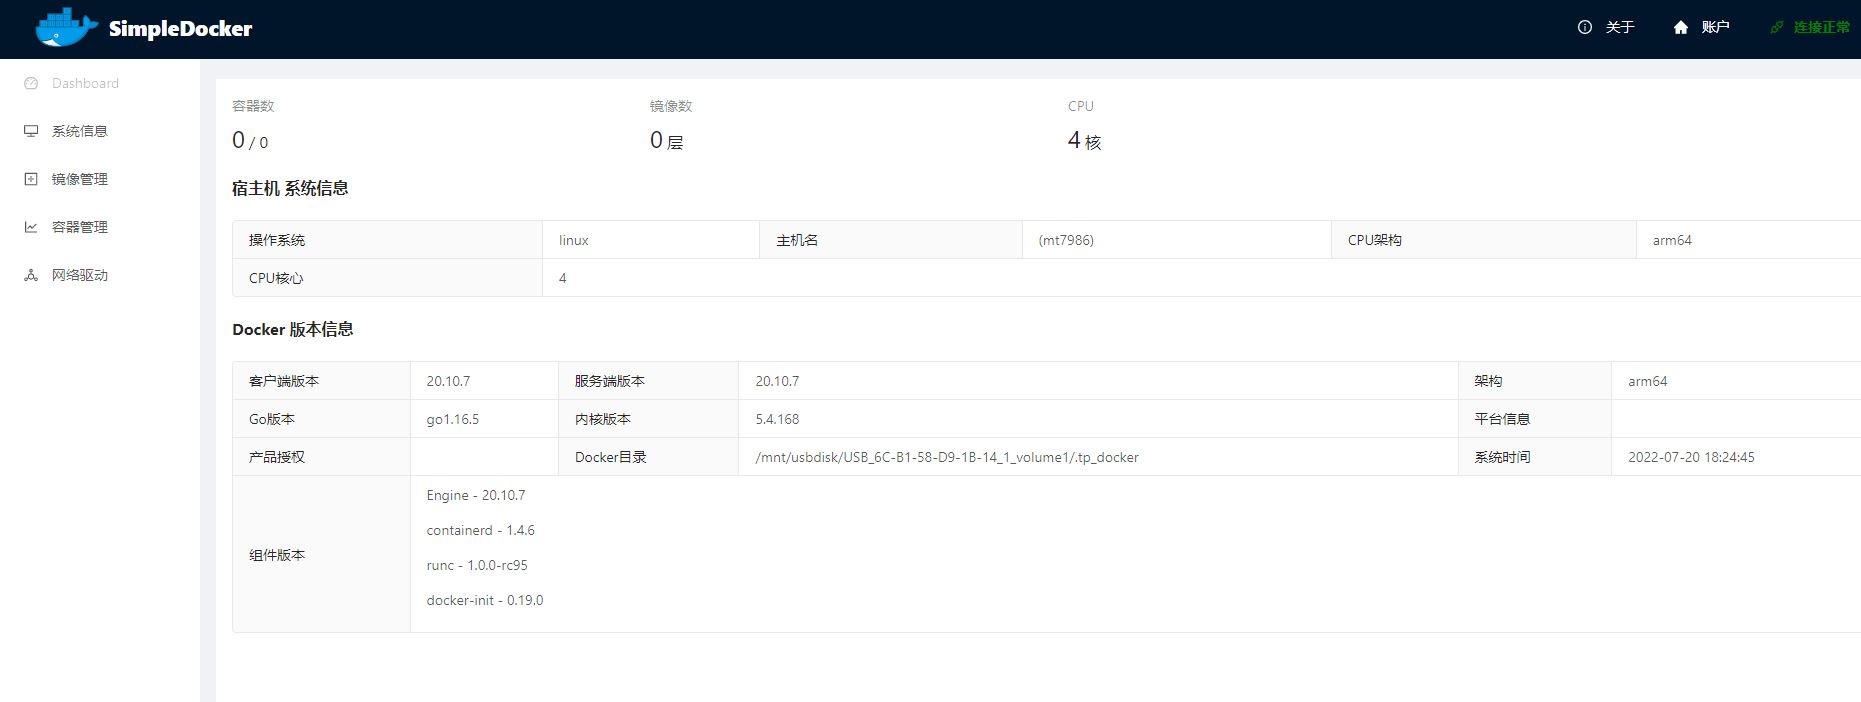1861x702 pixels.
Task: Click the docker-init - 0.19.0 entry
Action: [485, 600]
